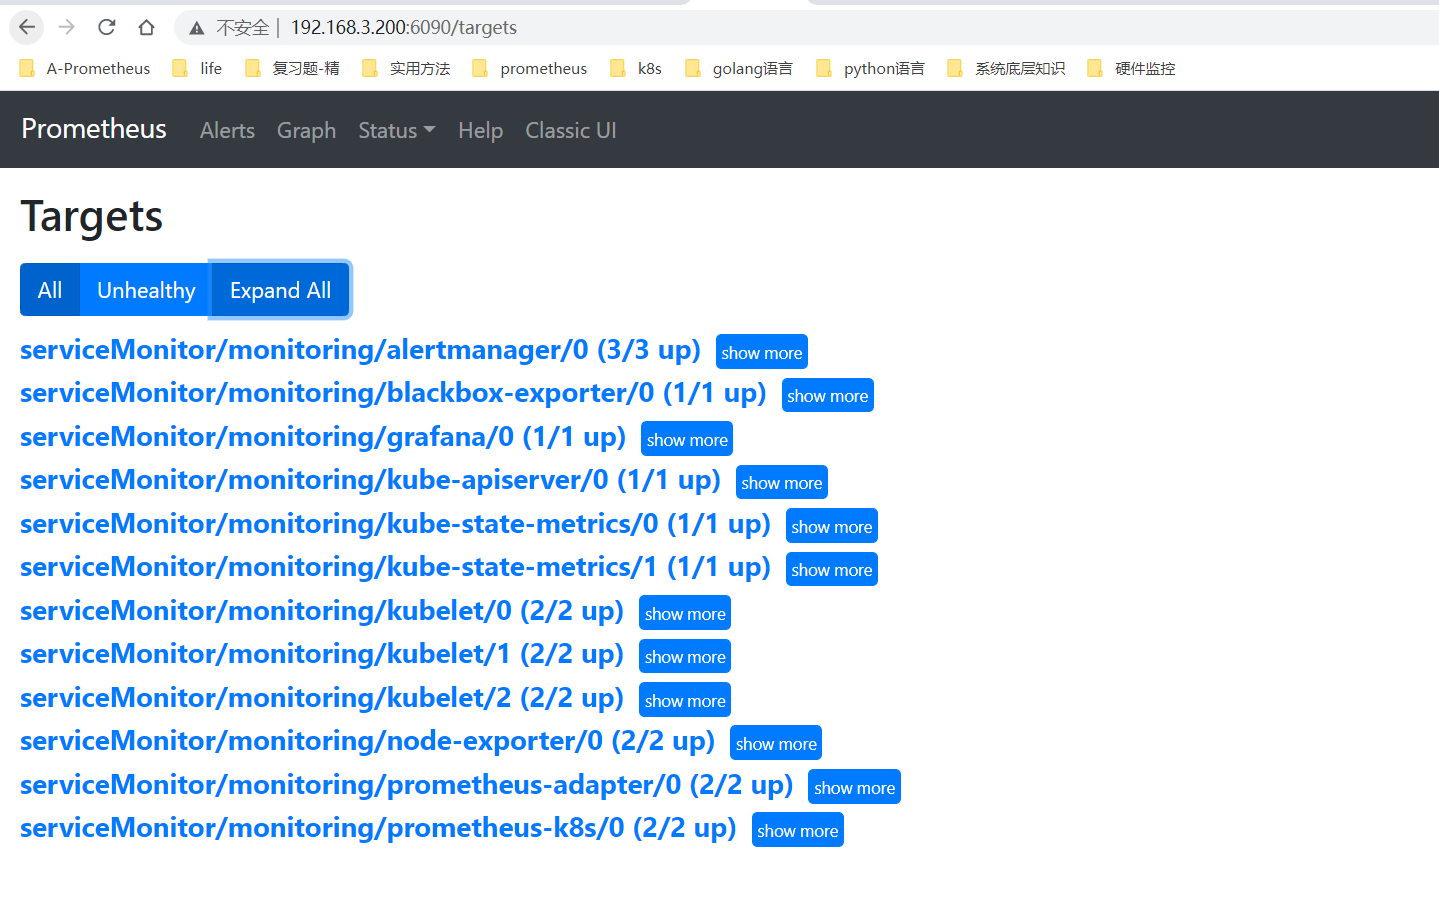Click the not-secure warning icon in address bar
The height and width of the screenshot is (911, 1439).
tap(197, 28)
